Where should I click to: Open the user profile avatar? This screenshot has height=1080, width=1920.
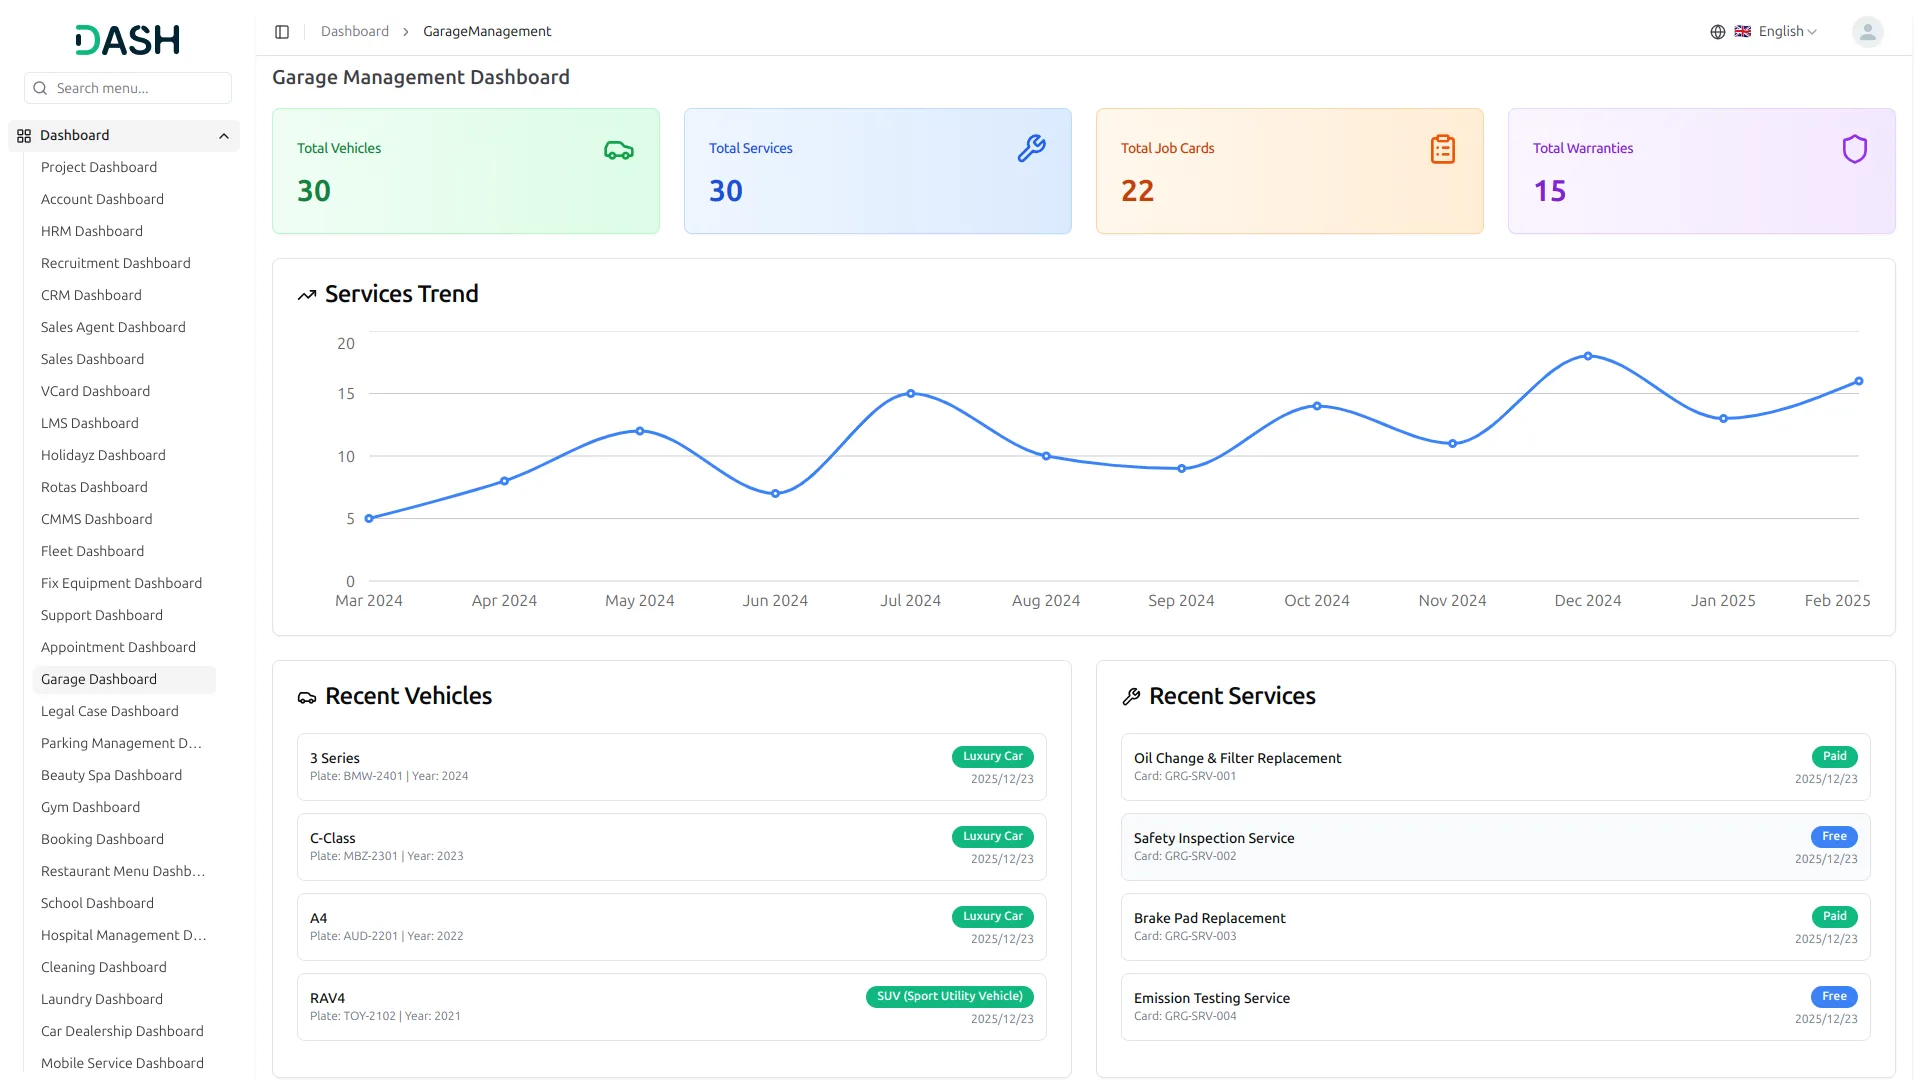point(1867,32)
